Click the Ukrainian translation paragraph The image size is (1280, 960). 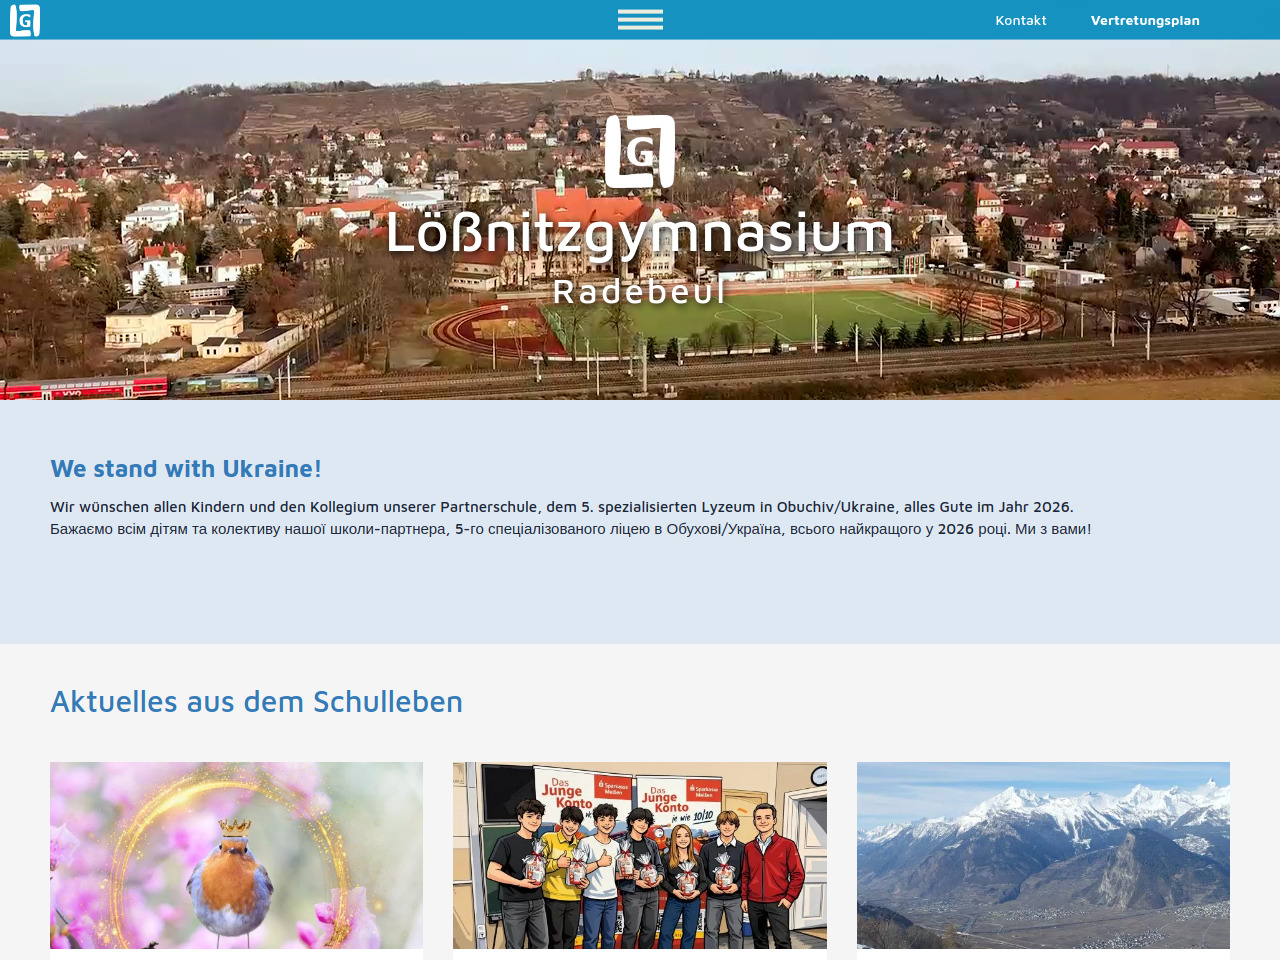570,529
